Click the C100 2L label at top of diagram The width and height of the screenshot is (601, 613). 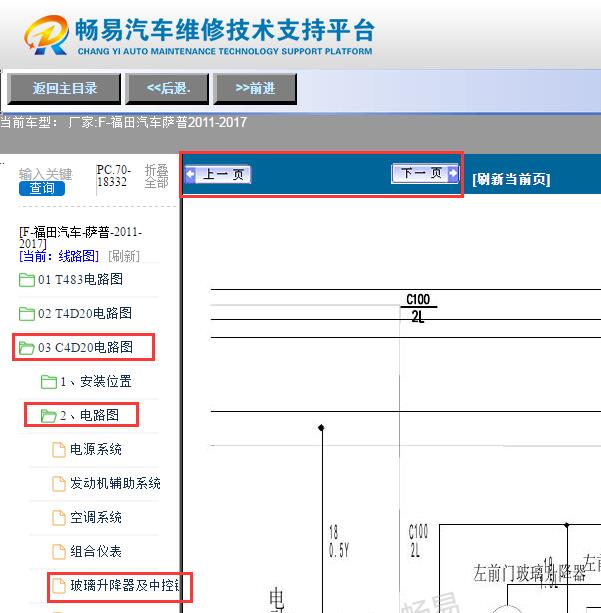pyautogui.click(x=418, y=308)
